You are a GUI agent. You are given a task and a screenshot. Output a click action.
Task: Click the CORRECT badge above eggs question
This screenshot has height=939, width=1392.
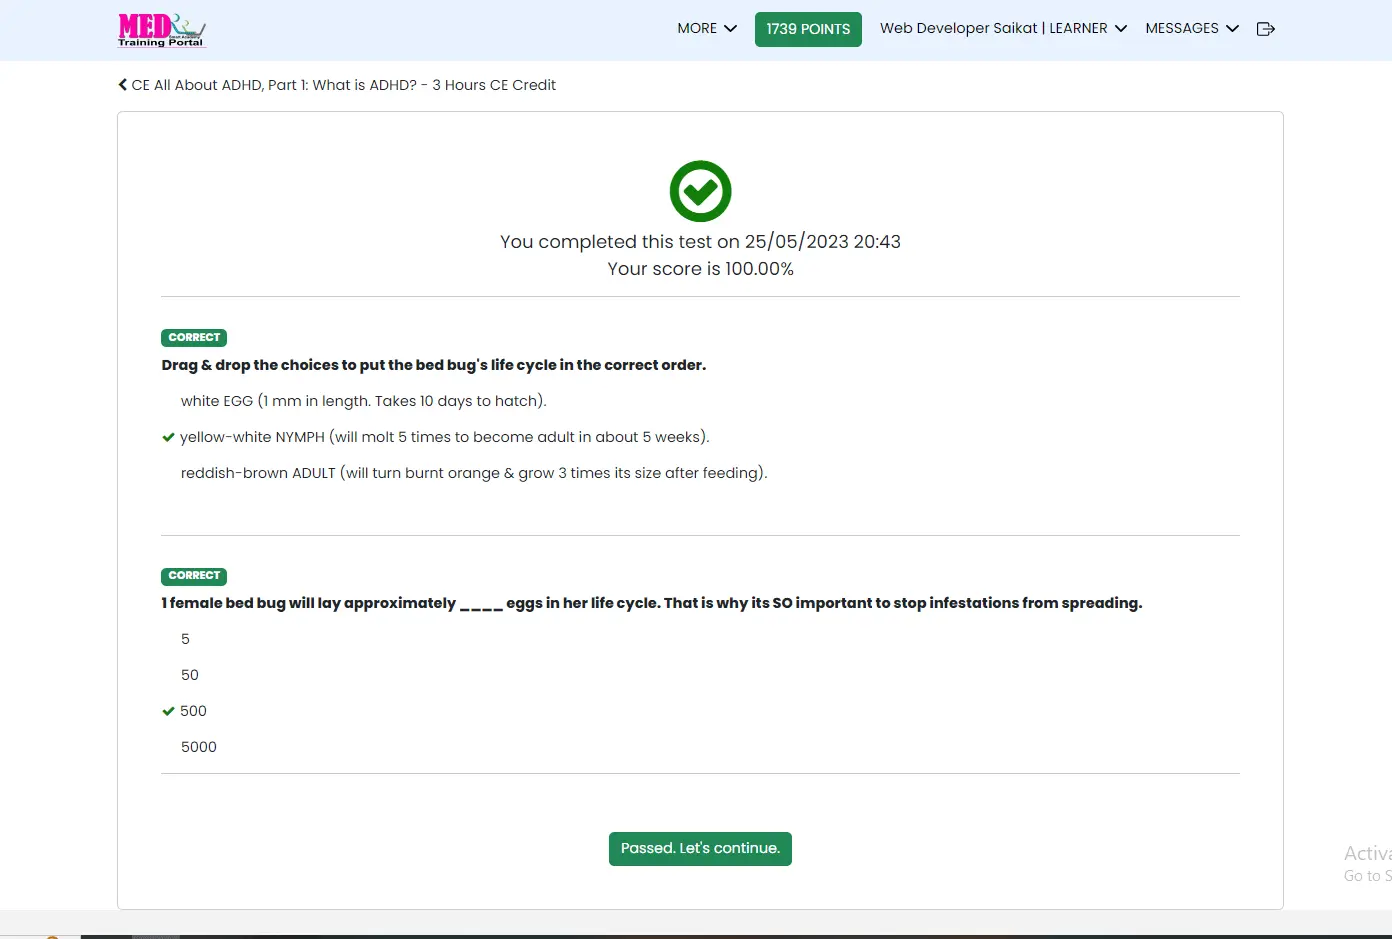coord(194,576)
